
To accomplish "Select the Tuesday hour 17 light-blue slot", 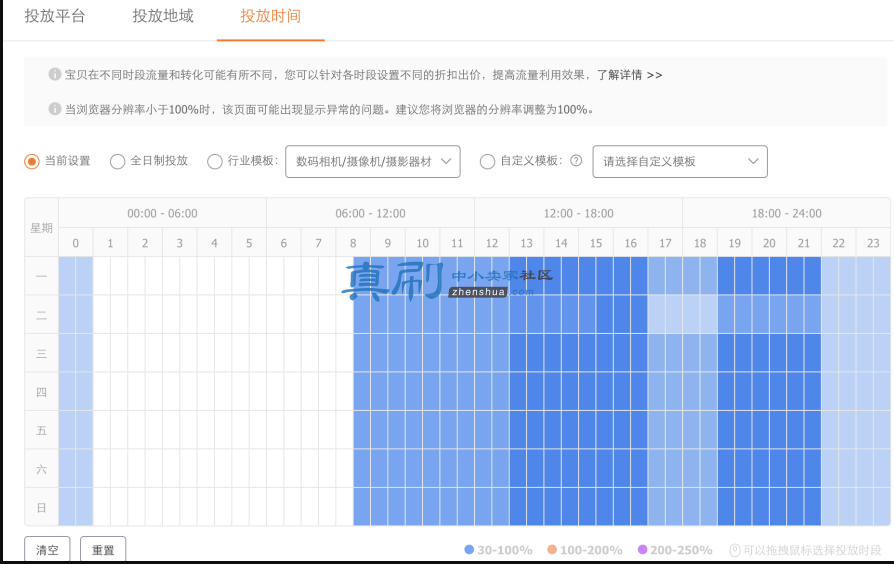I will click(665, 315).
